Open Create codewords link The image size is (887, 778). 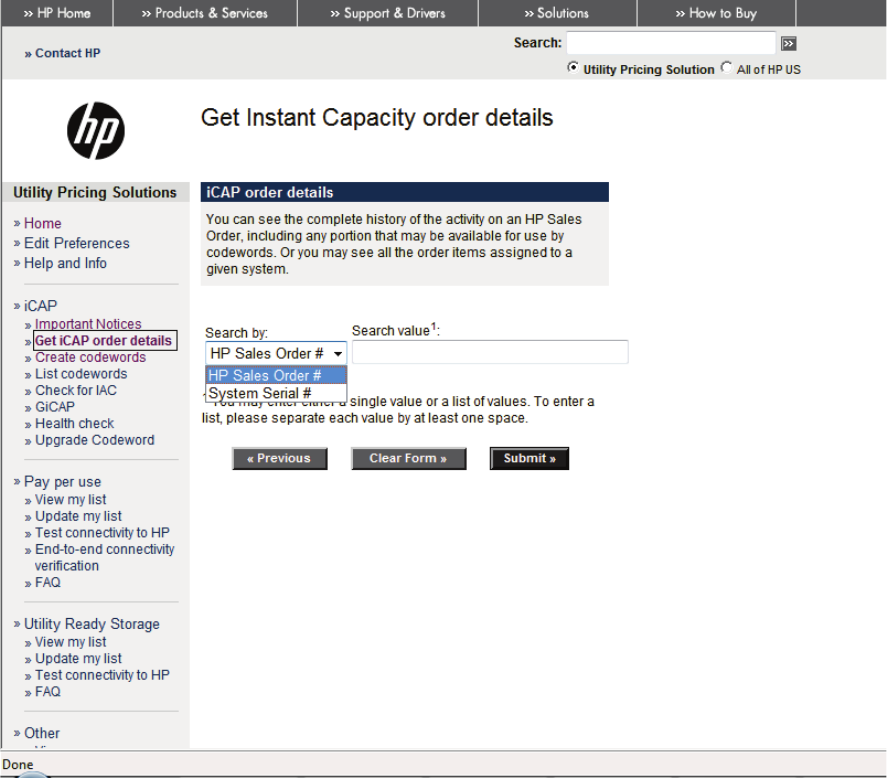click(91, 358)
